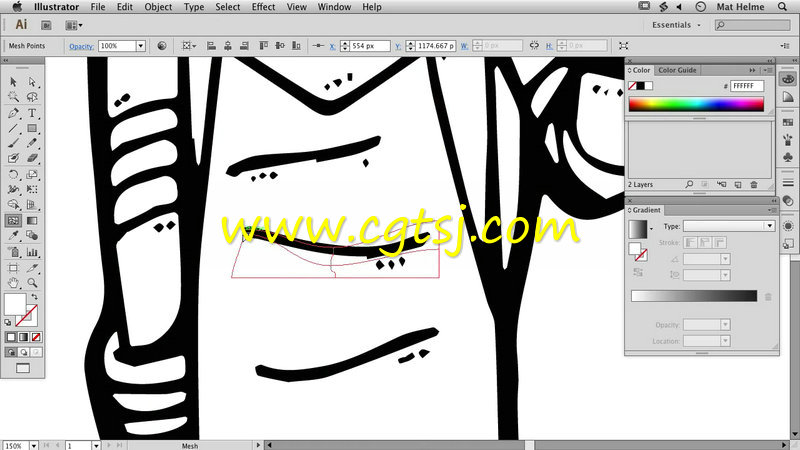
Task: Select the Rotate tool
Action: pos(13,174)
